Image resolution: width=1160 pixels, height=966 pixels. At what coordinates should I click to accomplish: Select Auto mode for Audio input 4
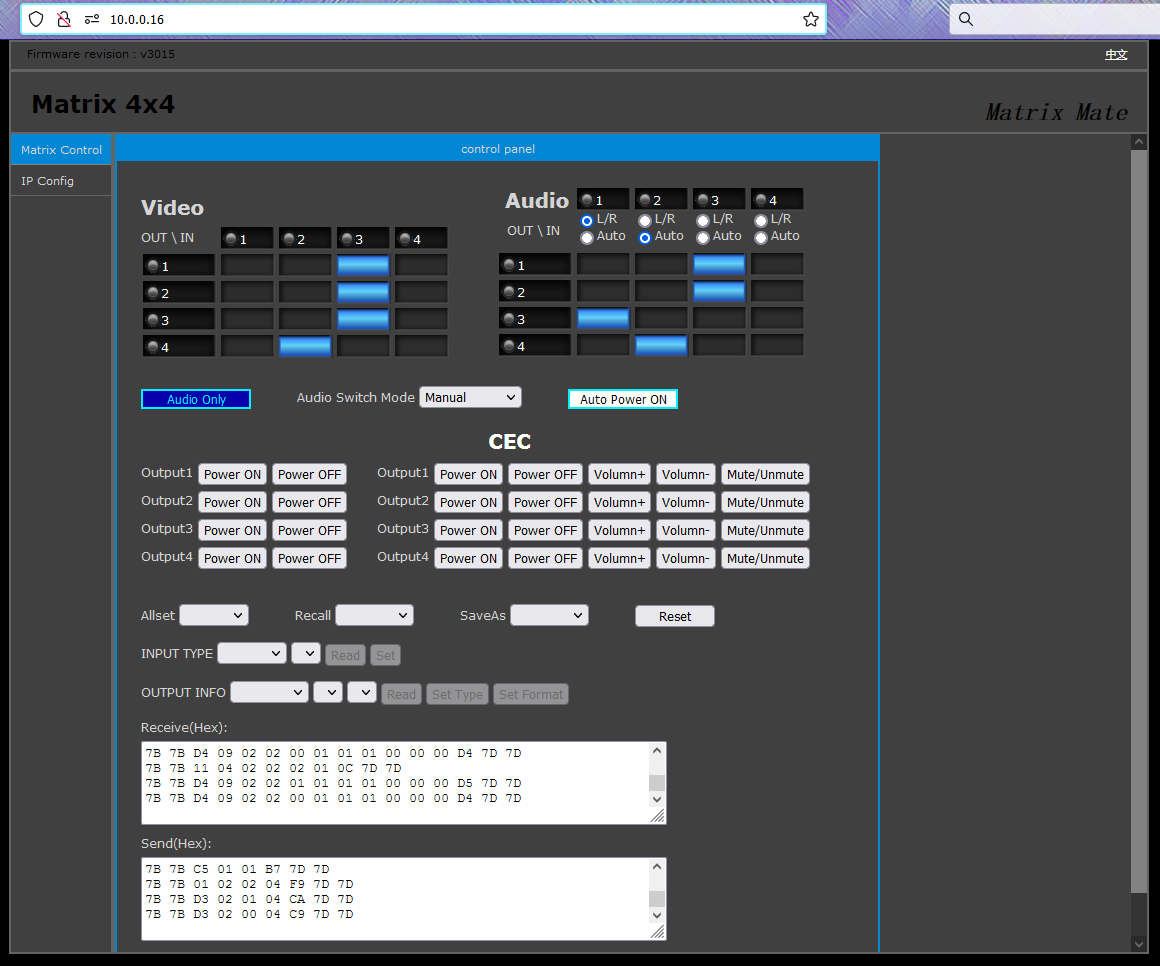point(760,236)
